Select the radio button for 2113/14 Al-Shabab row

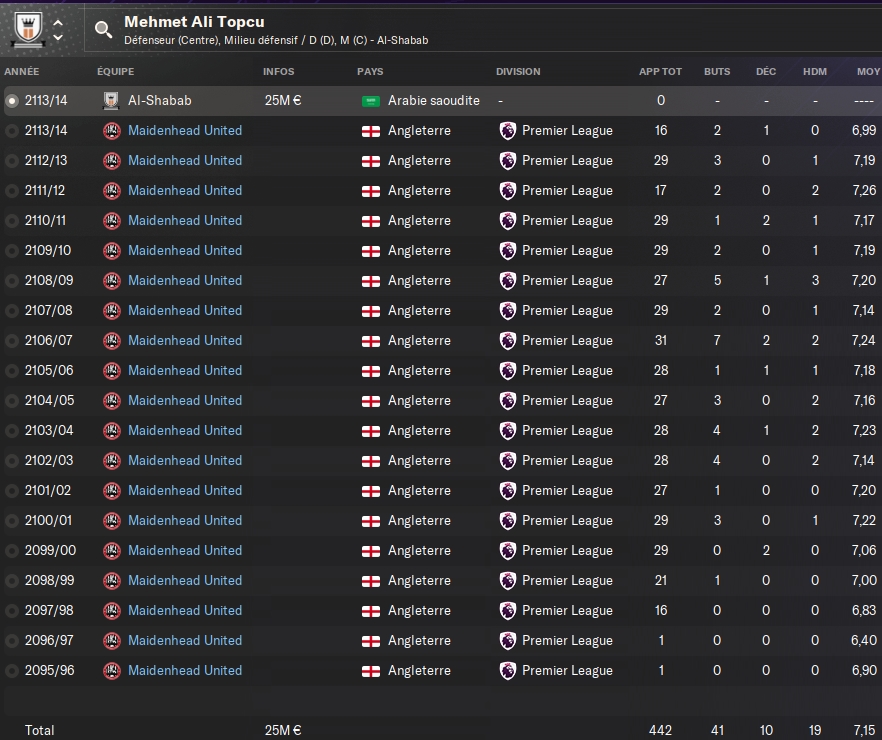click(12, 100)
